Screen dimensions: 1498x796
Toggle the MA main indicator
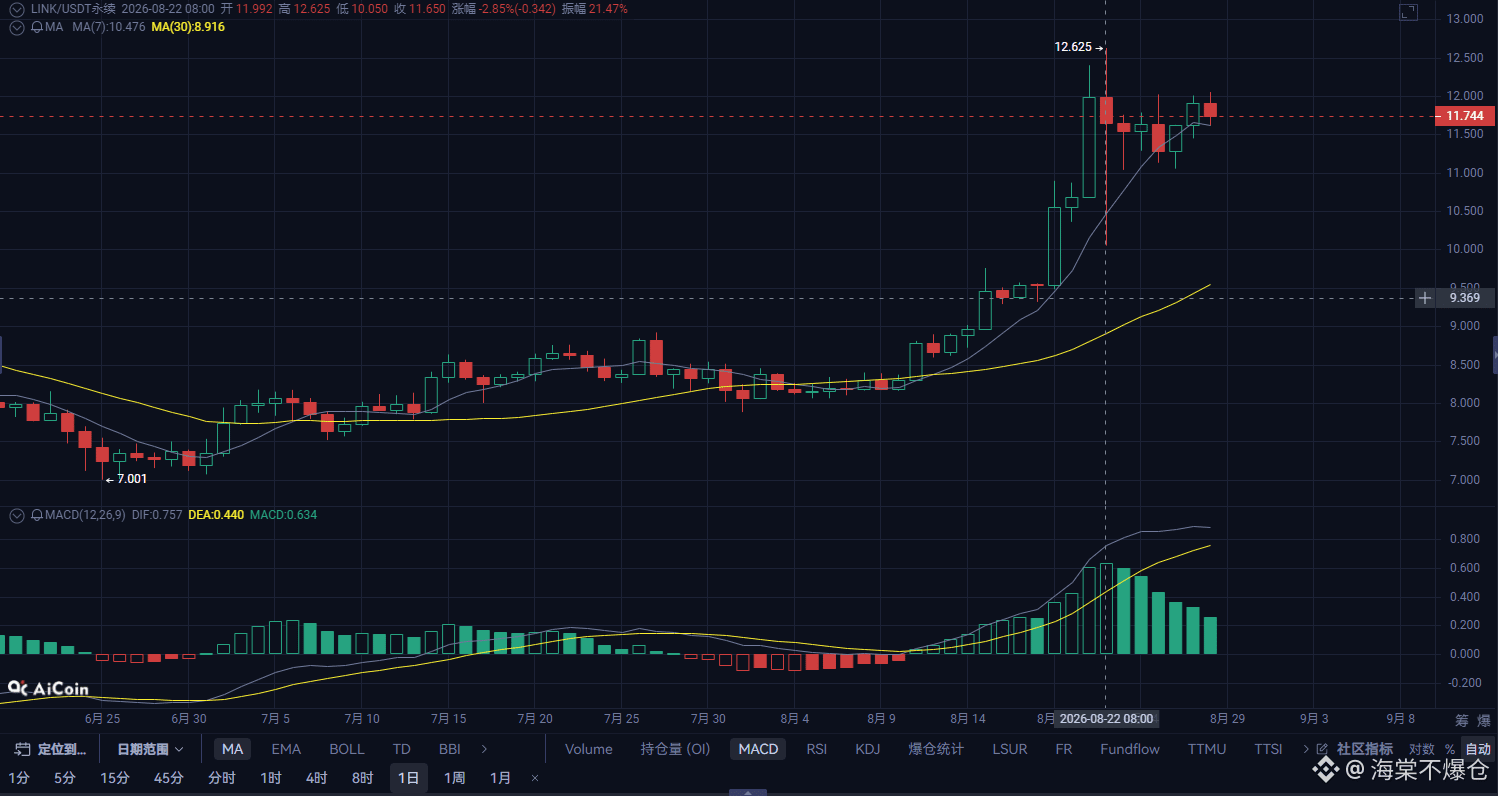pos(232,749)
